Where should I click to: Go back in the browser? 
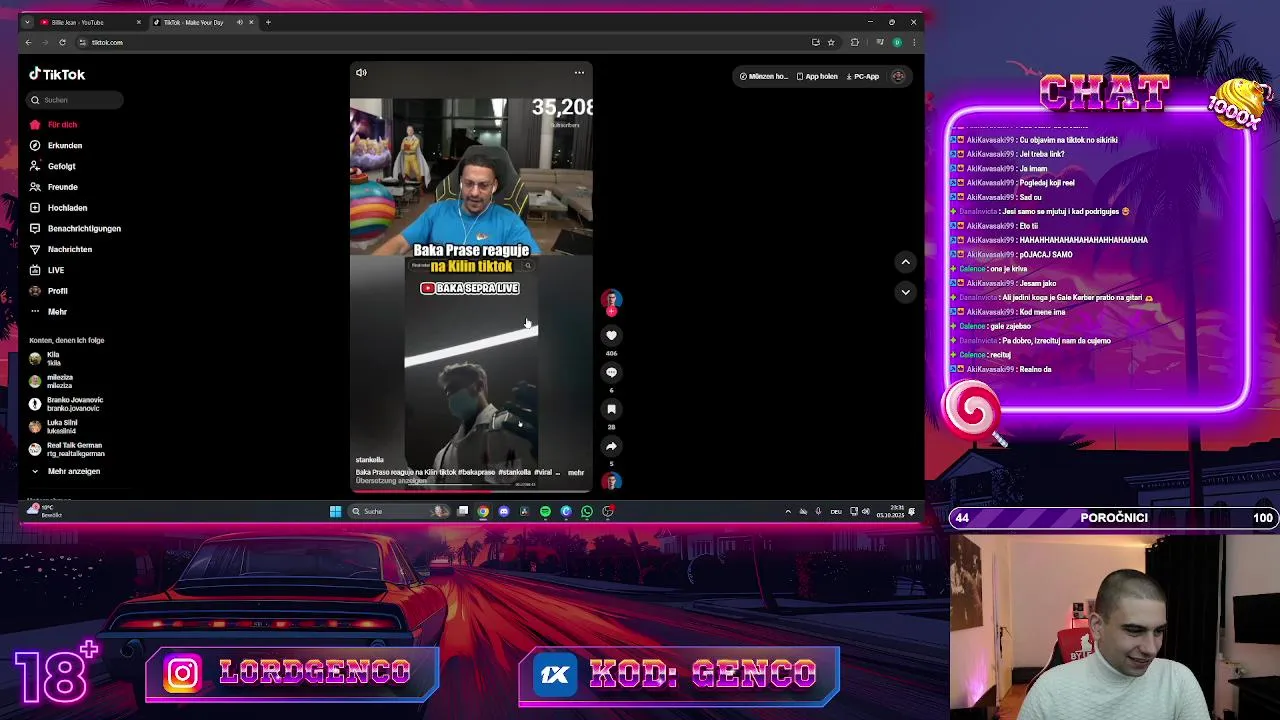(28, 42)
